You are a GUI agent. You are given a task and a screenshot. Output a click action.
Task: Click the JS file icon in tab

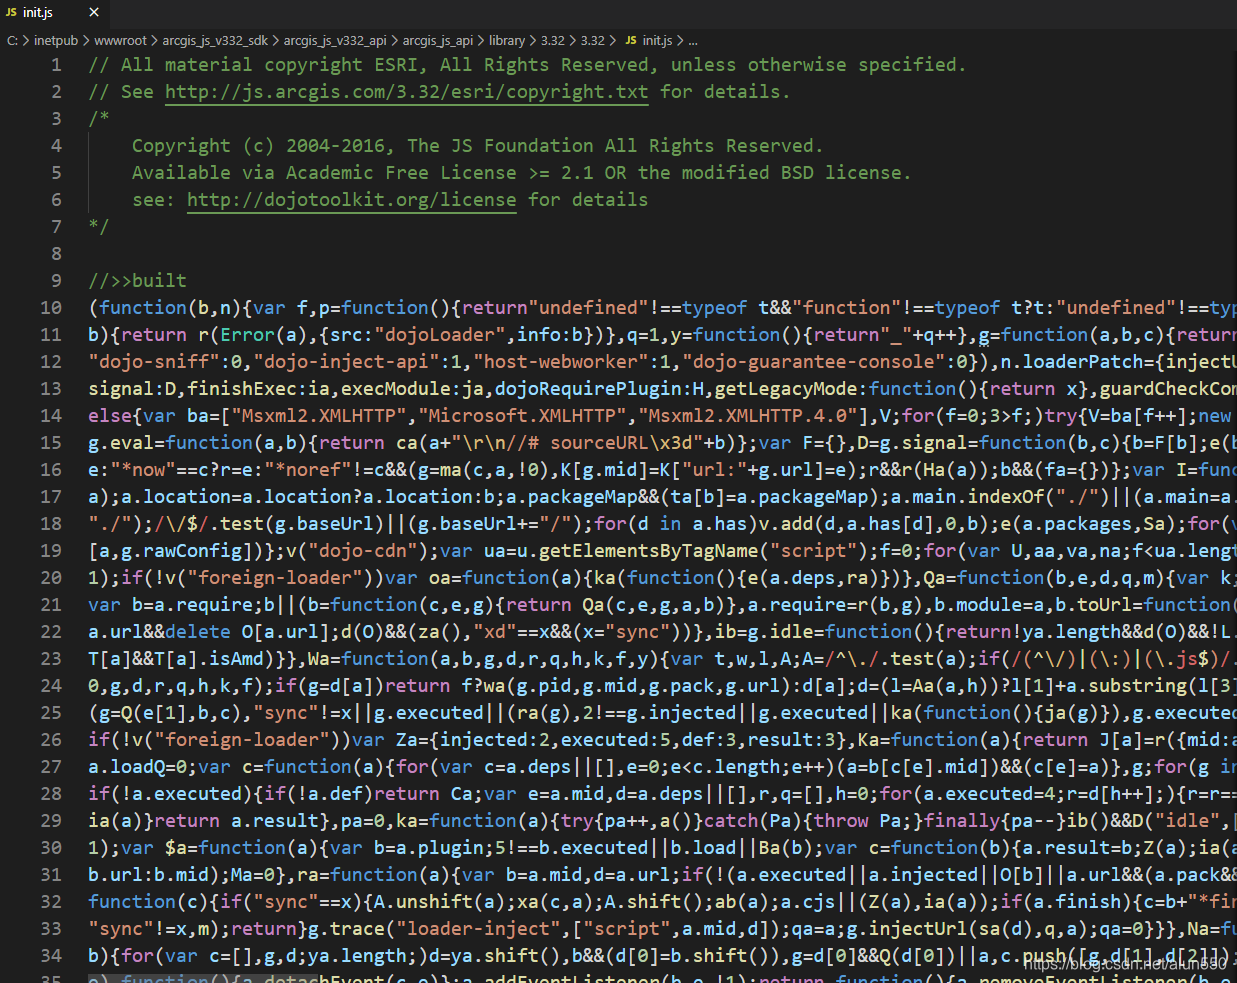pyautogui.click(x=11, y=13)
